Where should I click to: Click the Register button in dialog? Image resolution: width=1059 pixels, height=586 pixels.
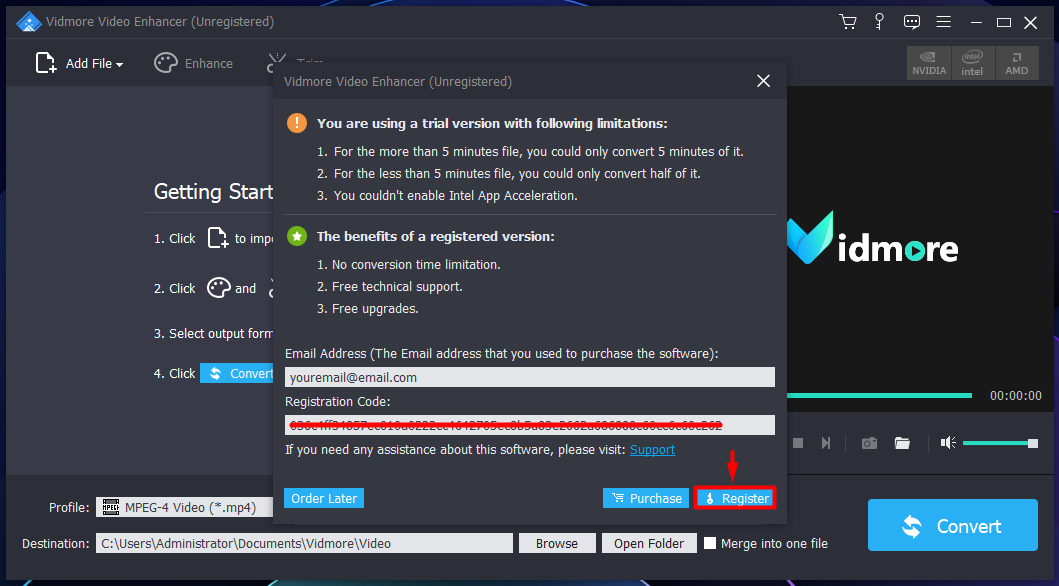[x=735, y=498]
